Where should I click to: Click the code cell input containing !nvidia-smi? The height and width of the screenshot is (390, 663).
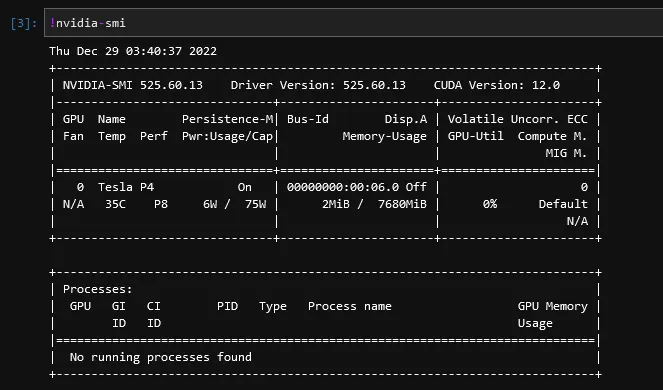point(353,23)
